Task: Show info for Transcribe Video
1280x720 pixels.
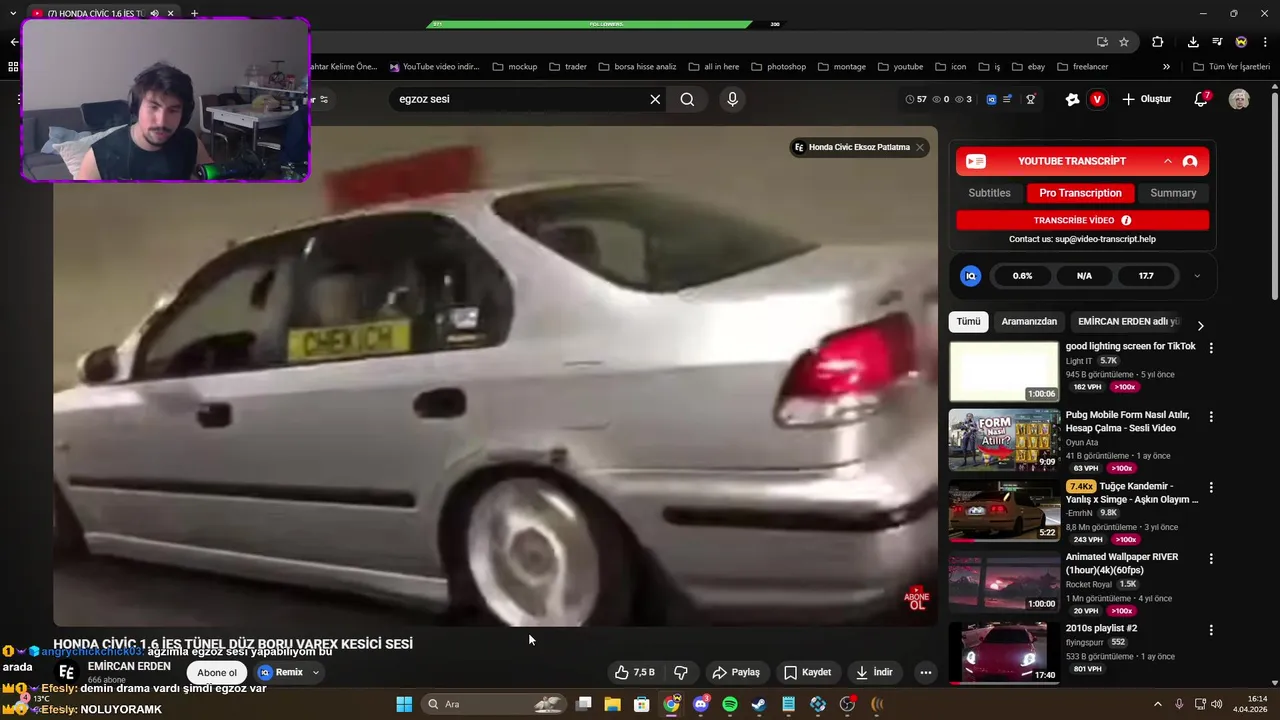Action: pos(1126,220)
